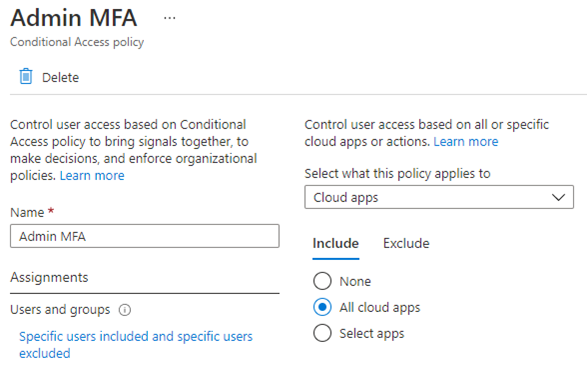Click the Users and groups label

[x=60, y=310]
